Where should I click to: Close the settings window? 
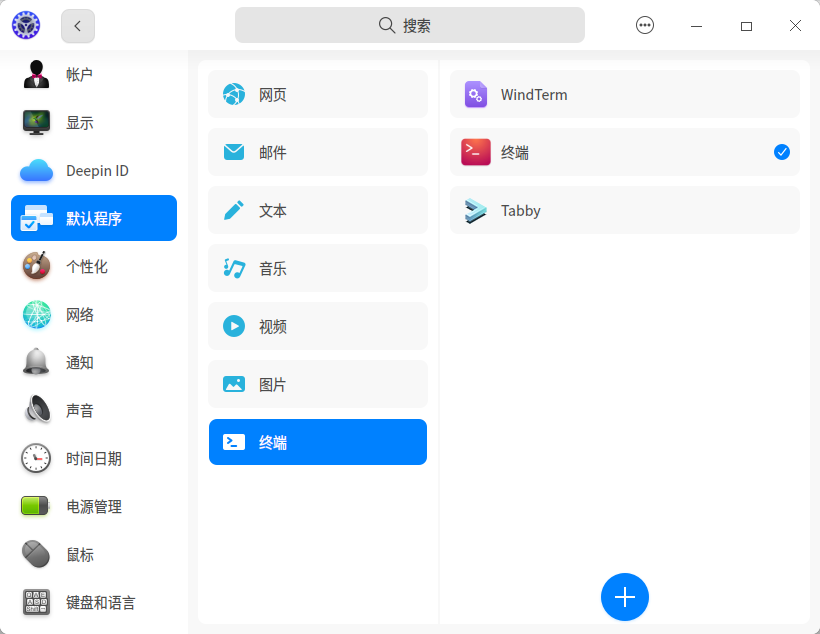(x=795, y=26)
